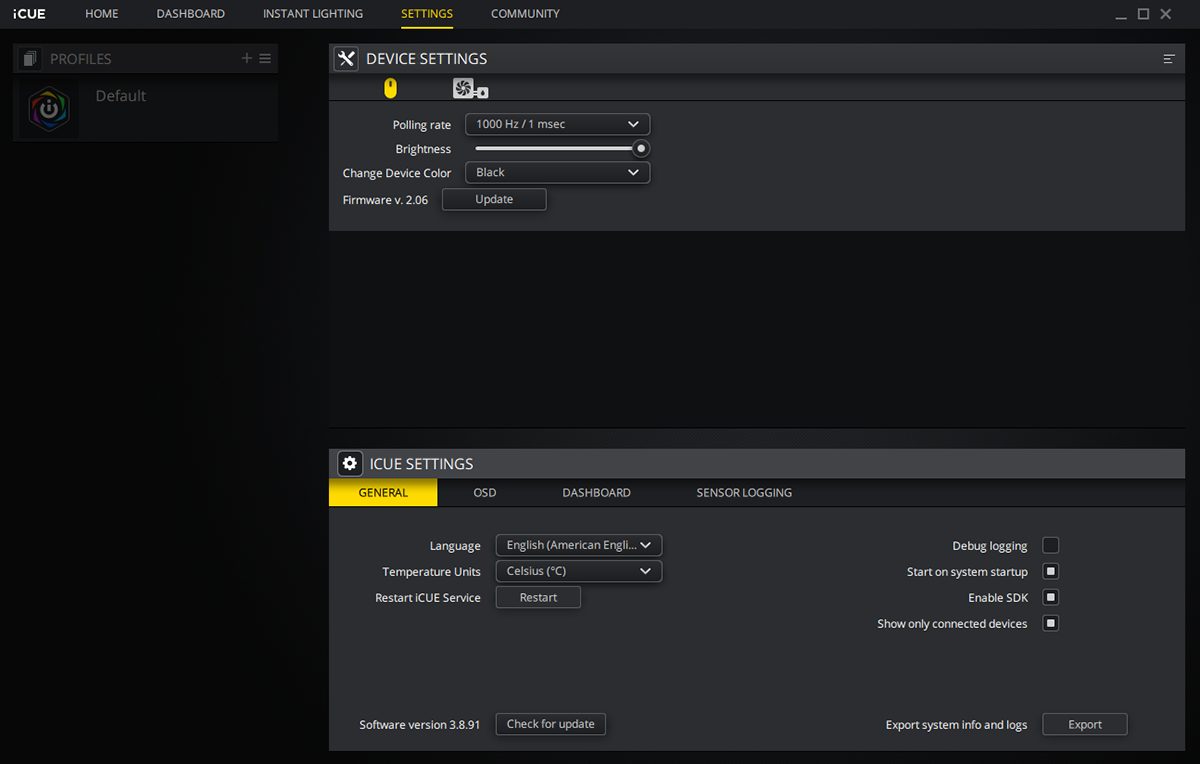The height and width of the screenshot is (764, 1200).
Task: Go to the Home menu
Action: [x=102, y=14]
